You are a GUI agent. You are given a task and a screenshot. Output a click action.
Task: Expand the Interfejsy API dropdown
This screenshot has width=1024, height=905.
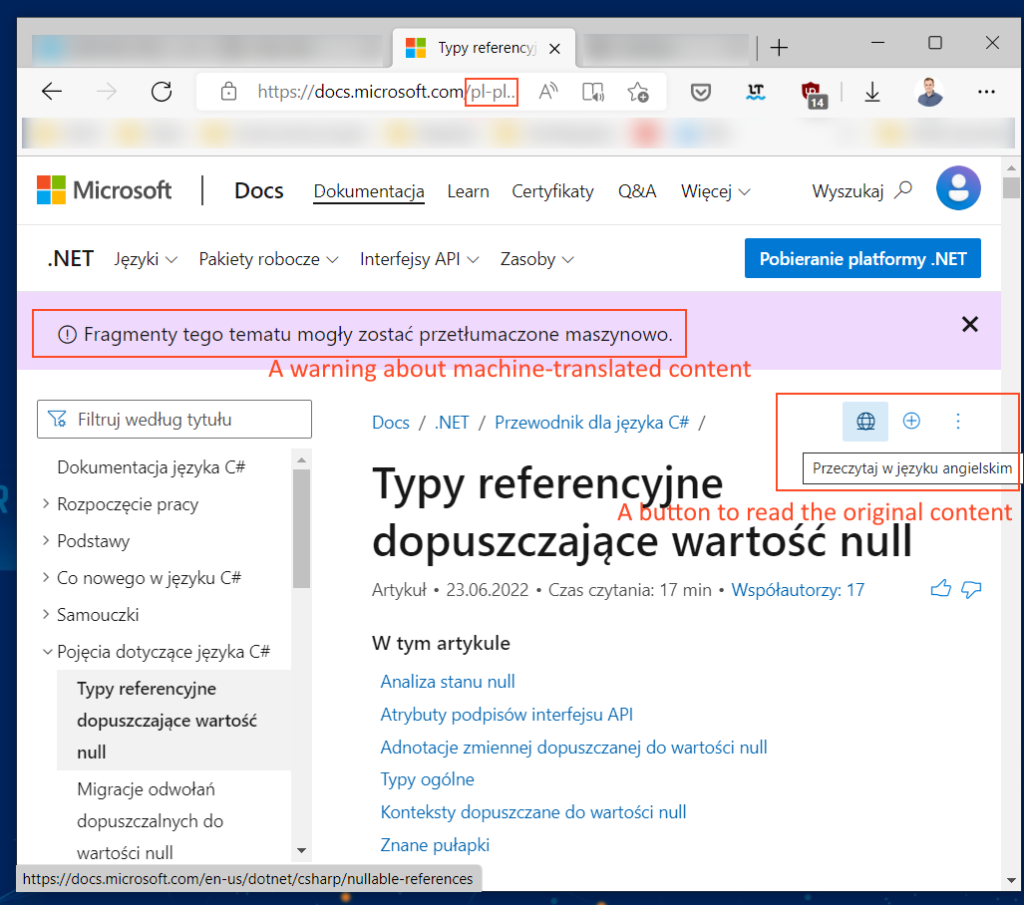419,259
